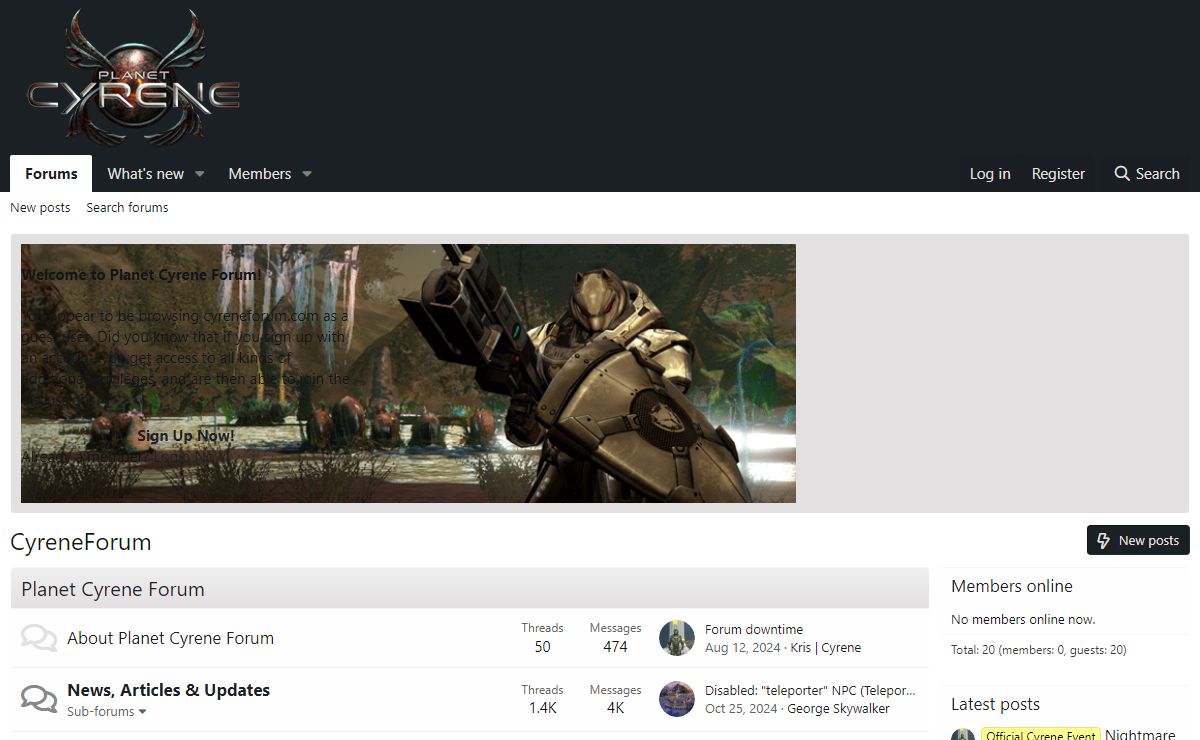The height and width of the screenshot is (740, 1200).
Task: Click the Official Cyrene Event label
Action: pyautogui.click(x=1041, y=735)
